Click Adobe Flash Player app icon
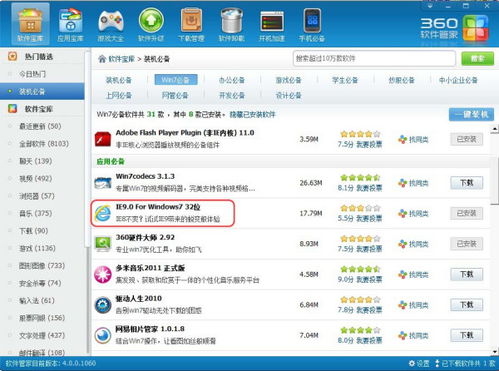Image resolution: width=499 pixels, height=371 pixels. point(103,139)
